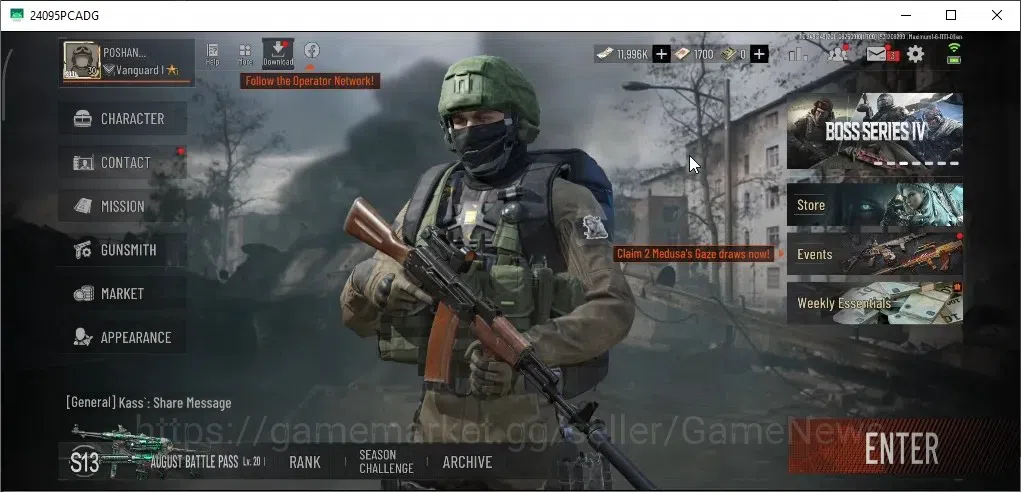Image resolution: width=1021 pixels, height=492 pixels.
Task: Open the Help icon in top bar
Action: coord(212,54)
